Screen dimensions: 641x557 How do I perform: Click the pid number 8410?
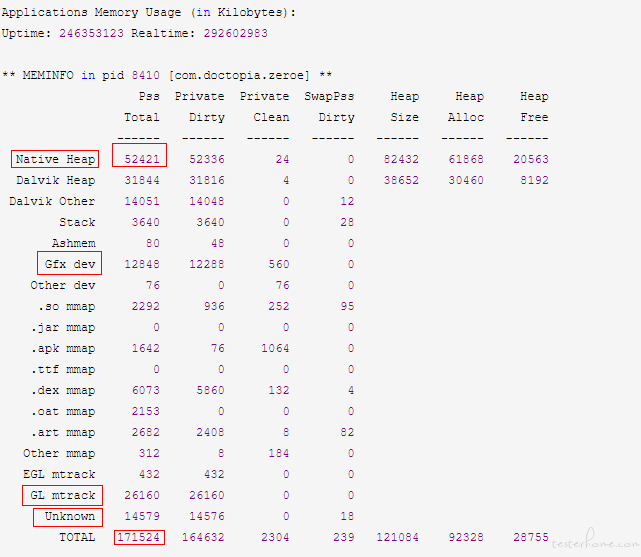pyautogui.click(x=146, y=75)
